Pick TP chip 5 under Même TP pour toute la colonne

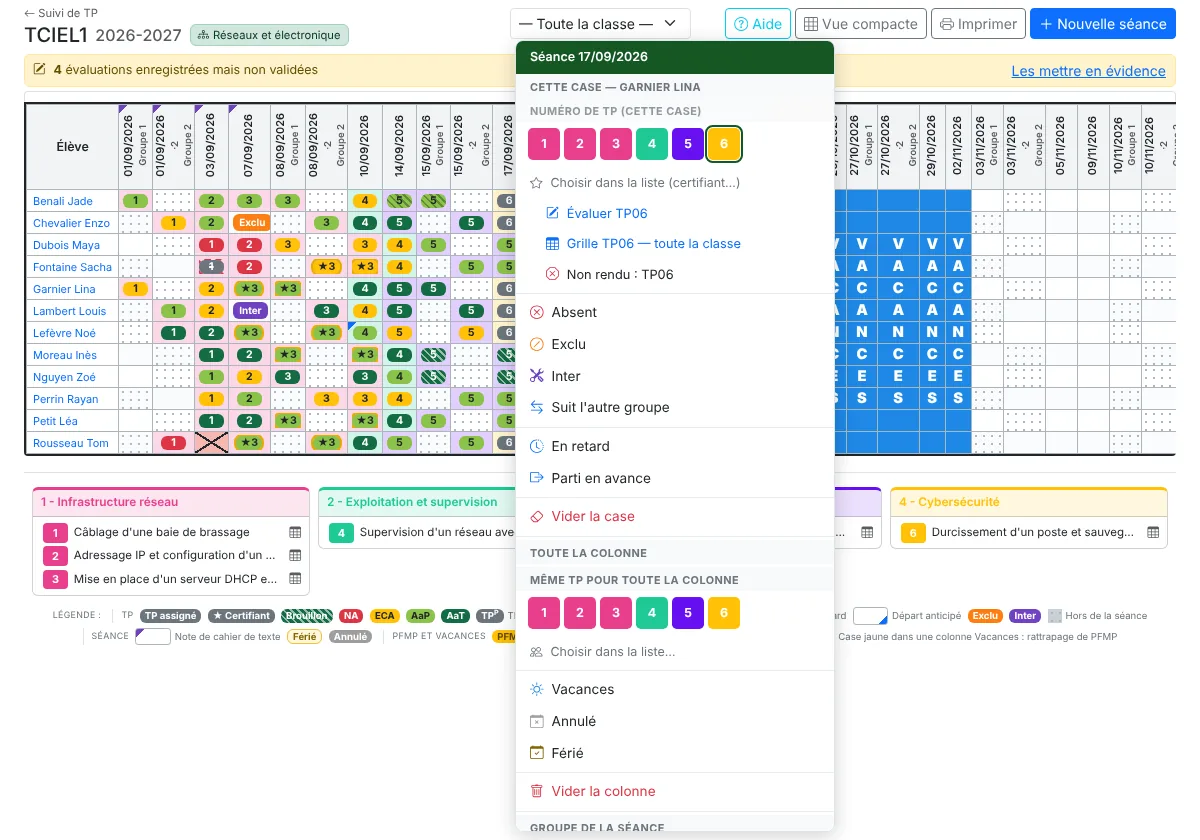point(688,613)
